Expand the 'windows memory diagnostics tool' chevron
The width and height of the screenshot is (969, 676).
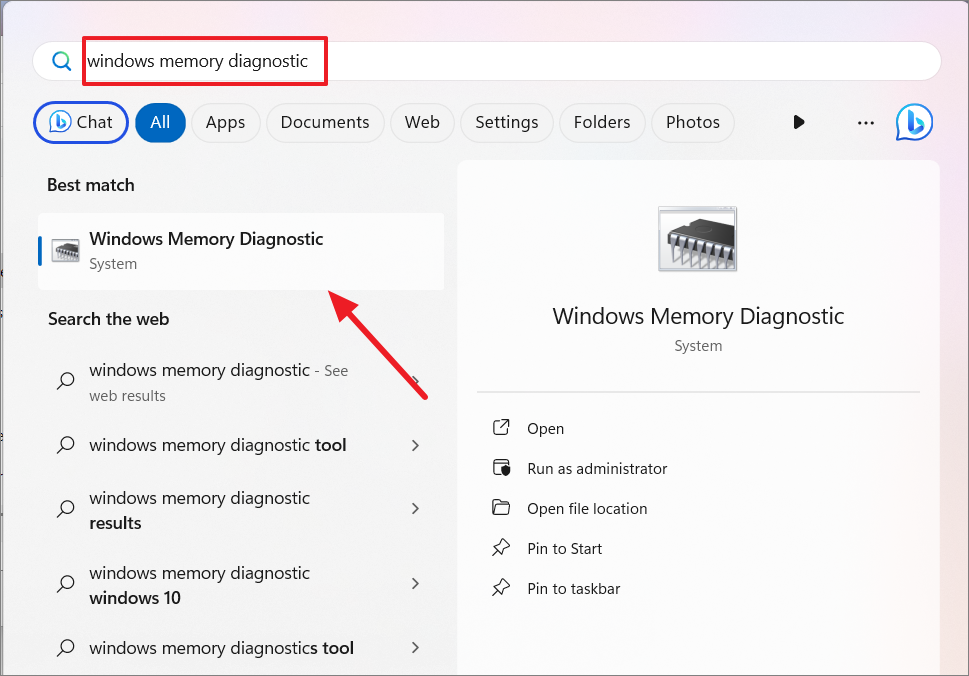(x=415, y=647)
